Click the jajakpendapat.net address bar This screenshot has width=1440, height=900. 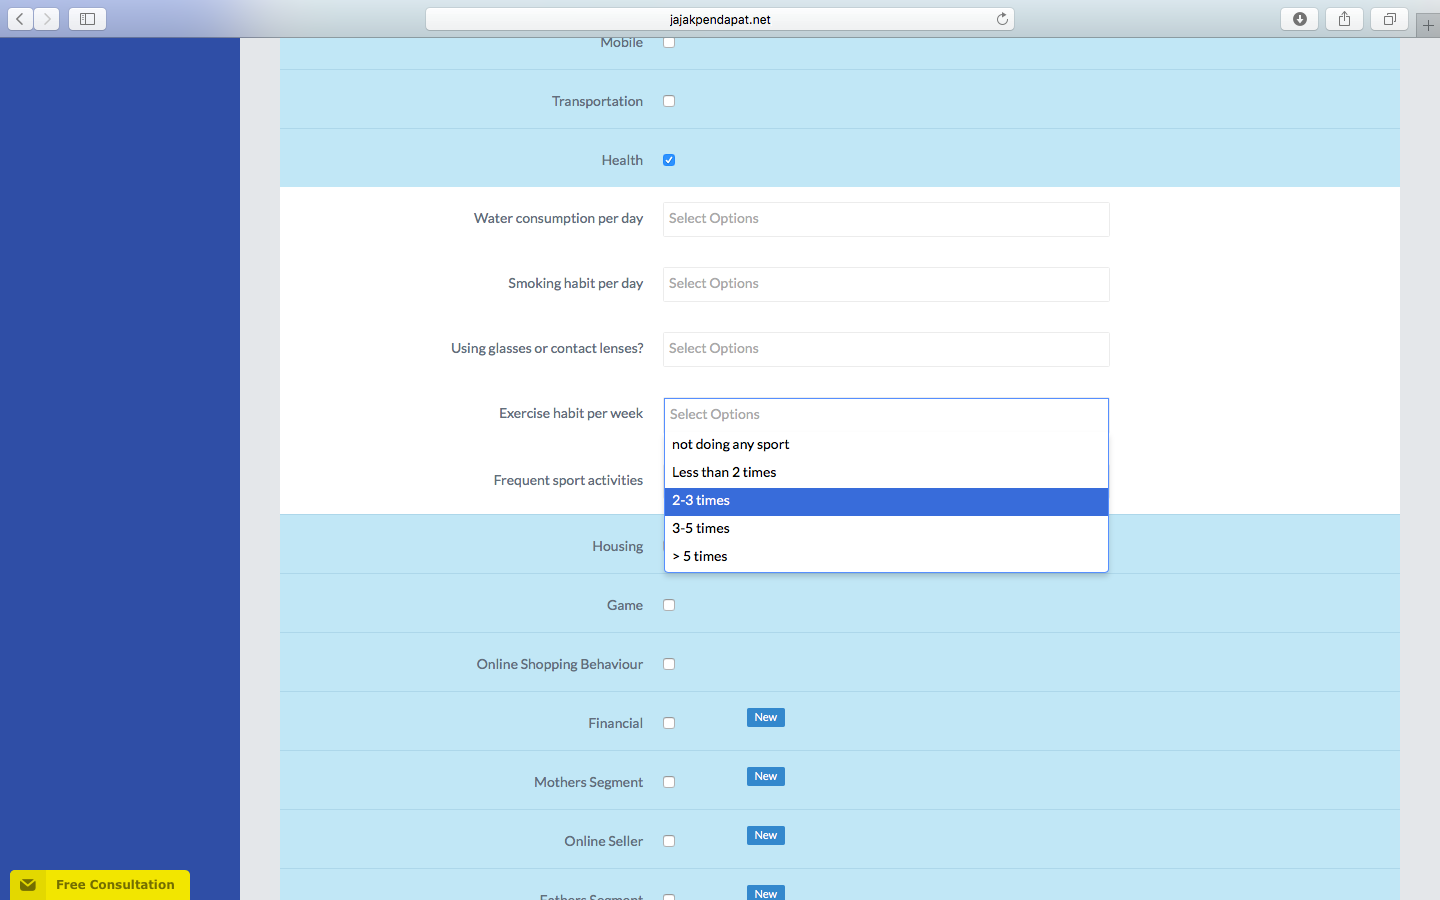click(720, 19)
